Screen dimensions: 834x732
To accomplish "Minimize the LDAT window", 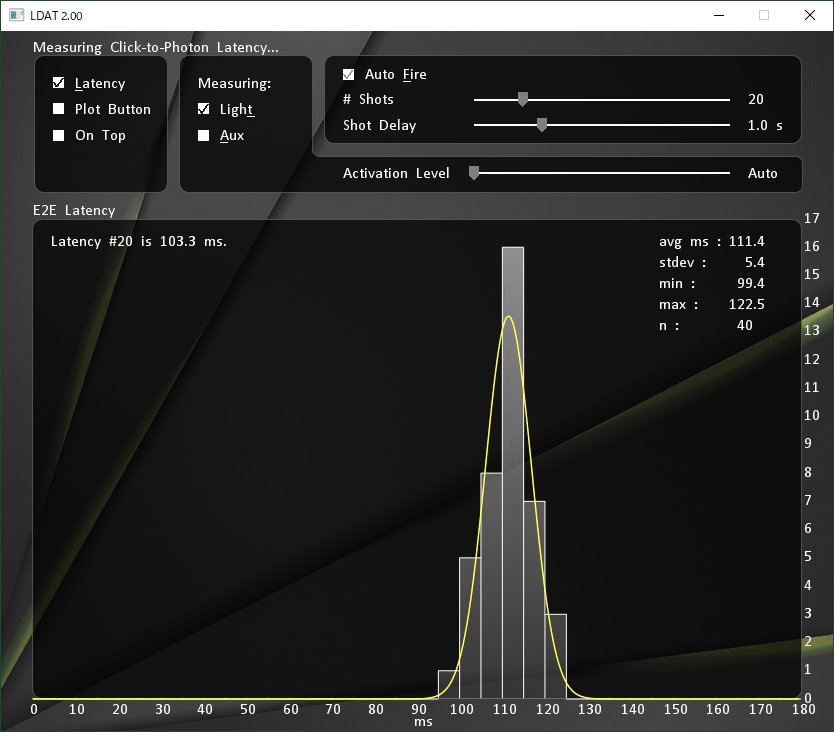I will 718,15.
